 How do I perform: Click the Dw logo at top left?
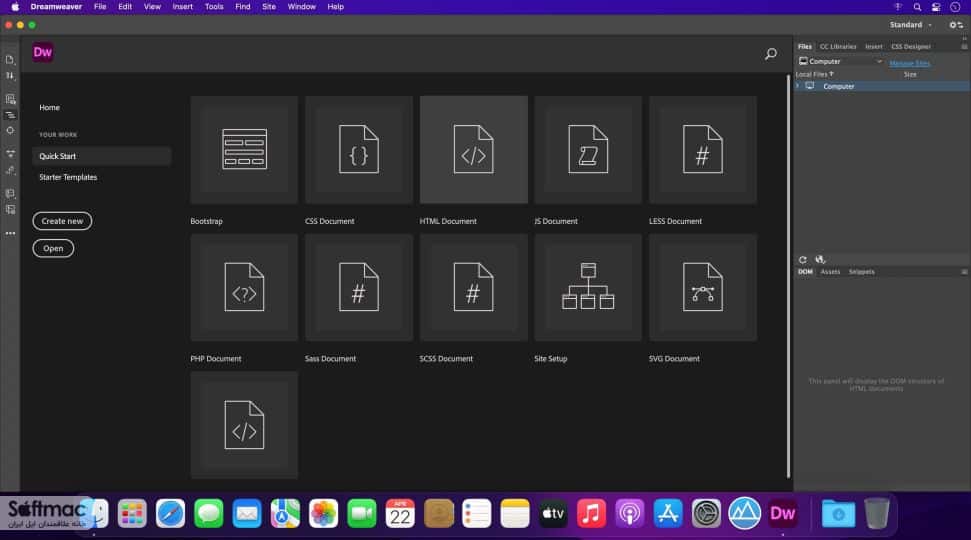[43, 52]
